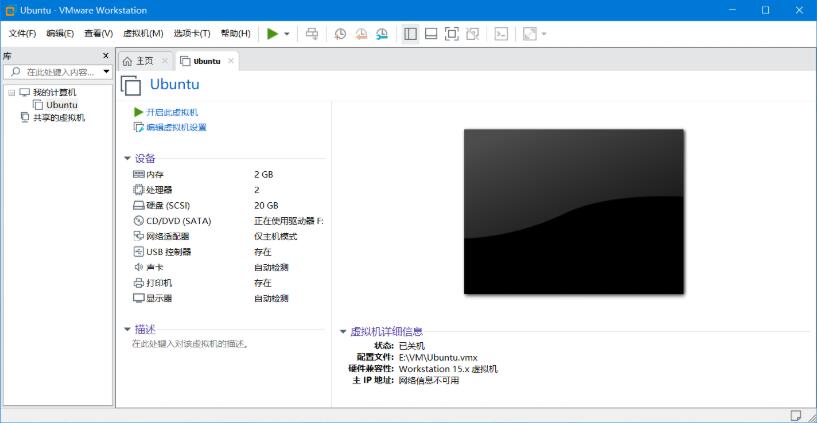Click the monitor icon beside 显示器
Screen dimensions: 817x423
click(139, 298)
